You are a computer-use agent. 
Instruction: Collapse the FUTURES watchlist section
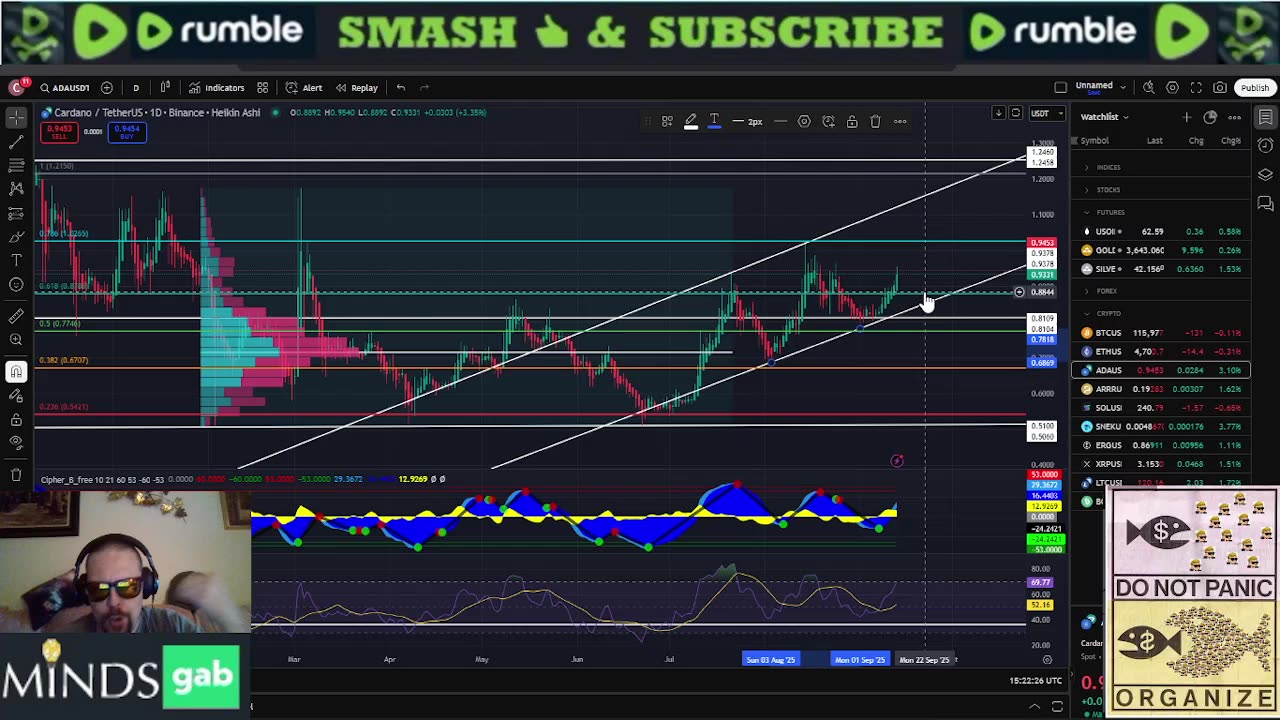[1086, 213]
